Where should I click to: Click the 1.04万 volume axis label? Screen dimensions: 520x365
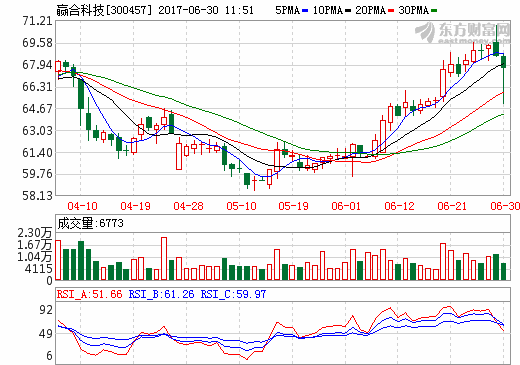35,257
